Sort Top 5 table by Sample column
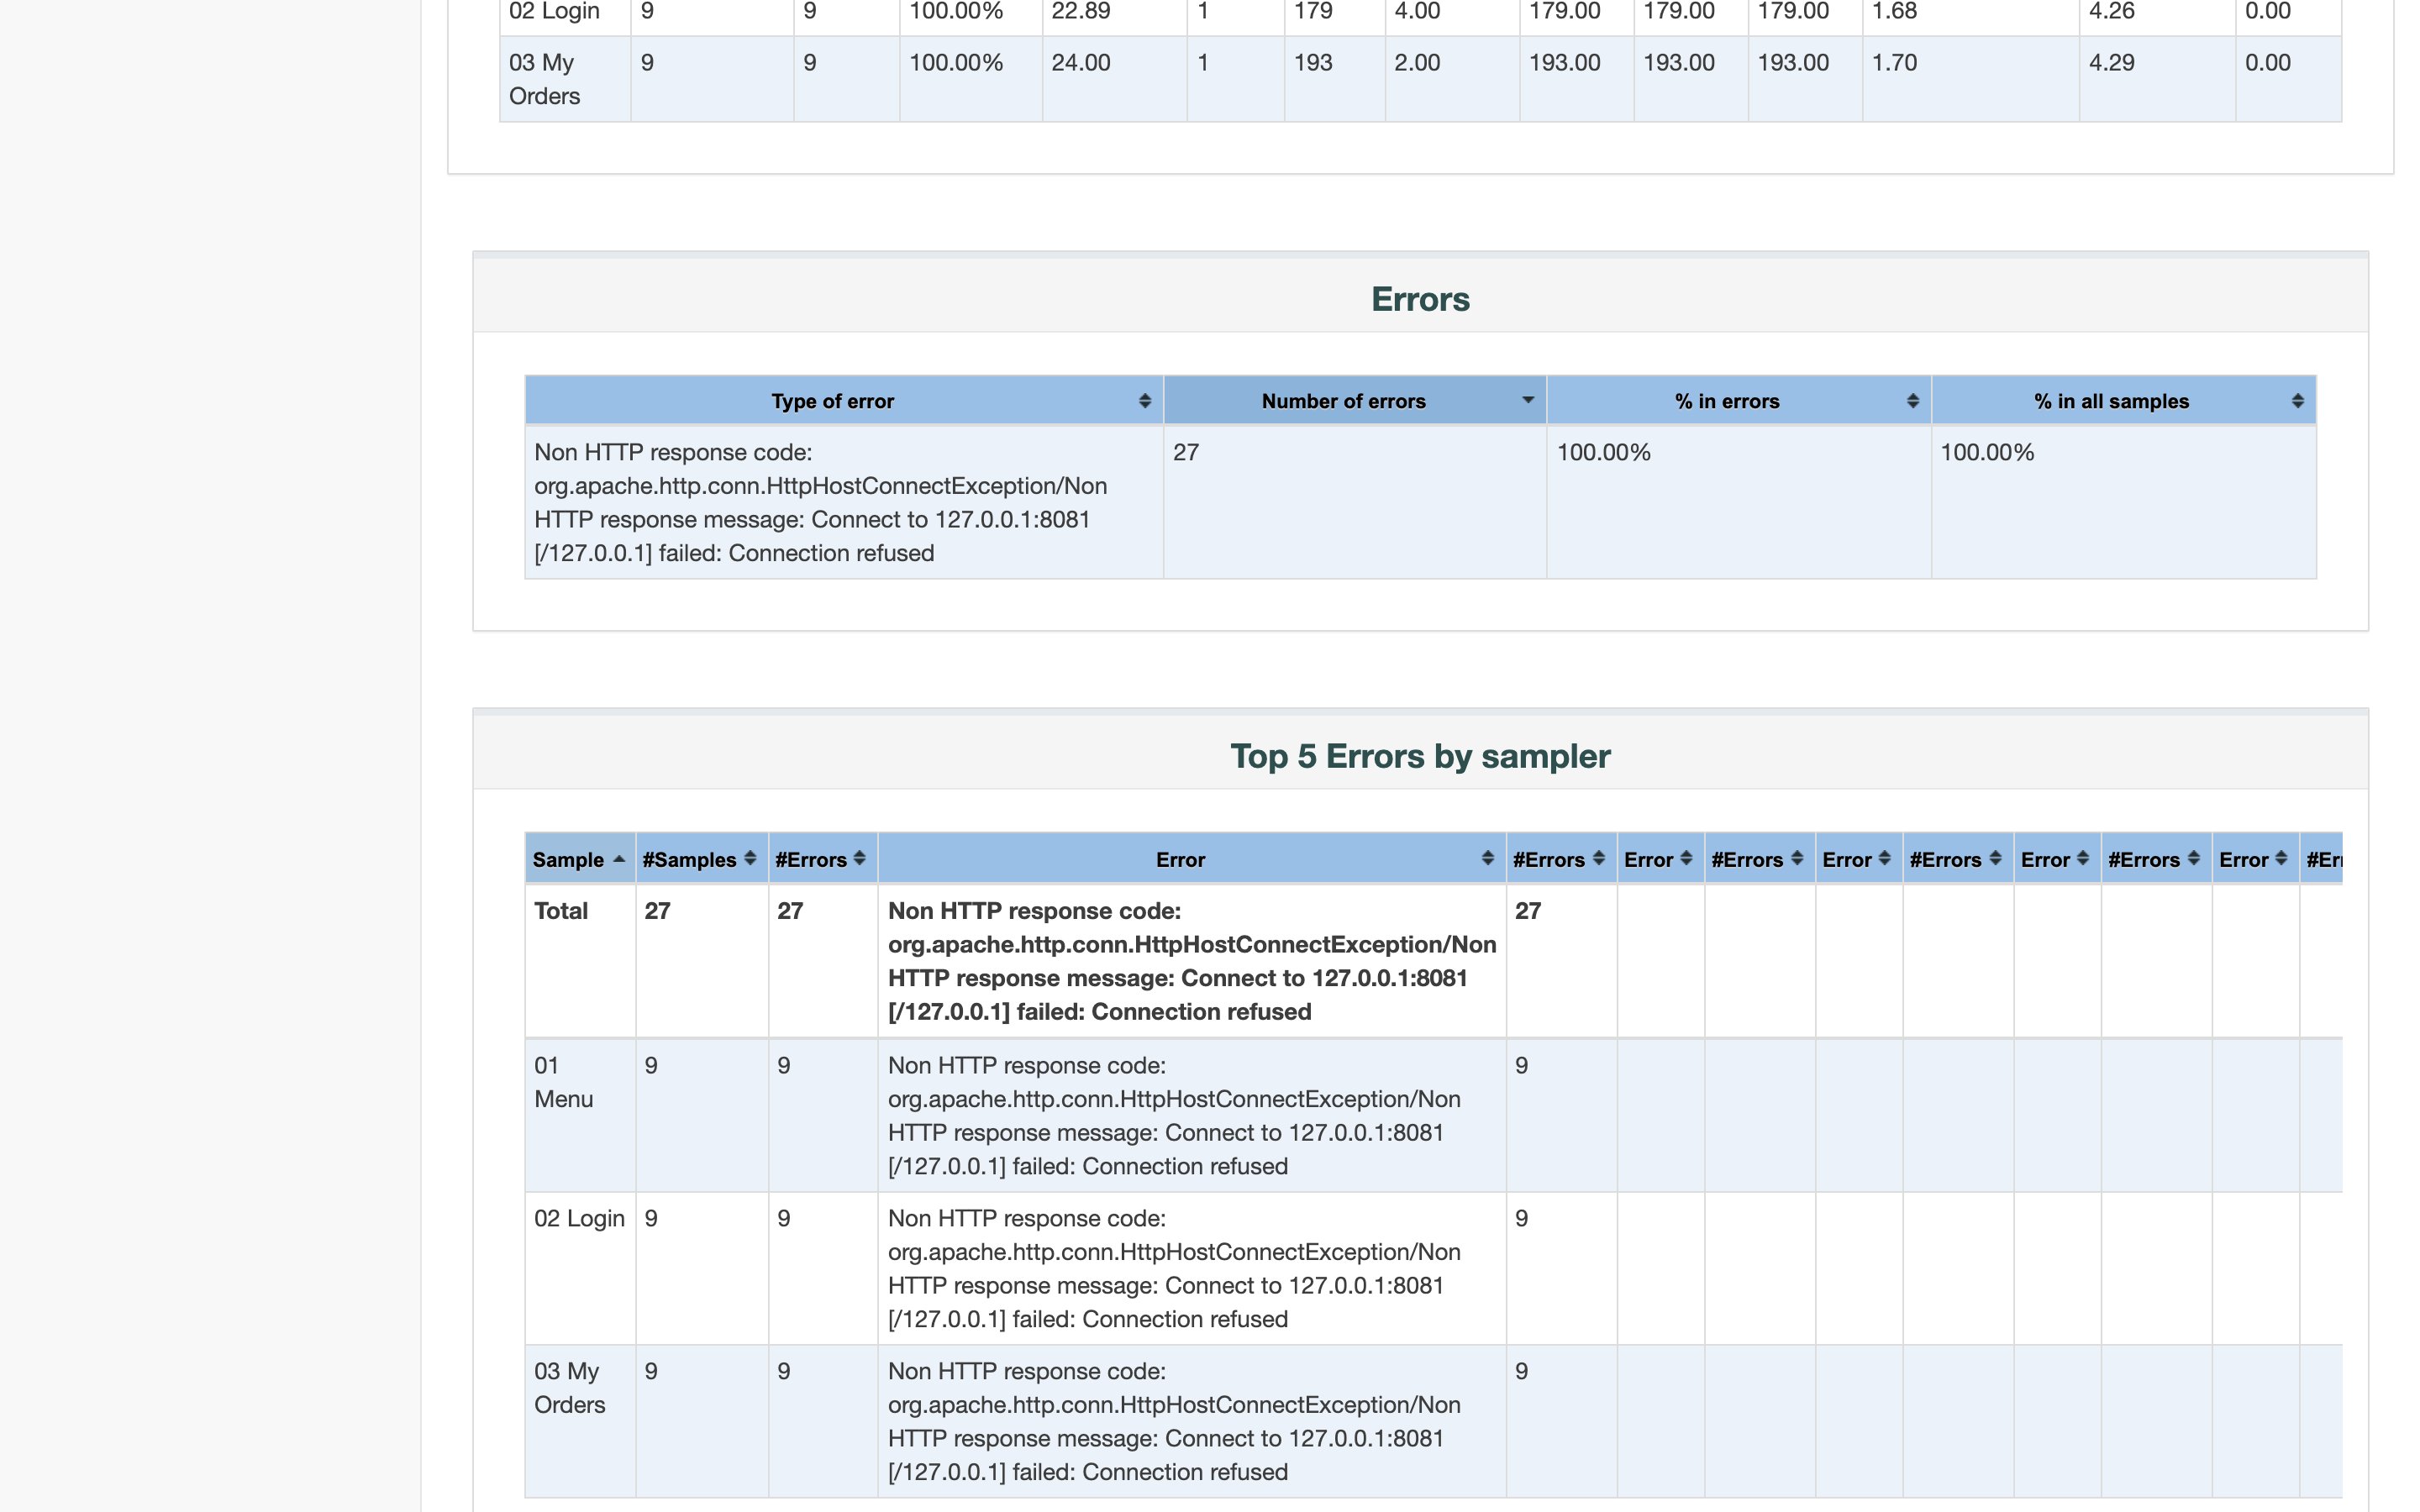This screenshot has height=1512, width=2420. tap(580, 859)
